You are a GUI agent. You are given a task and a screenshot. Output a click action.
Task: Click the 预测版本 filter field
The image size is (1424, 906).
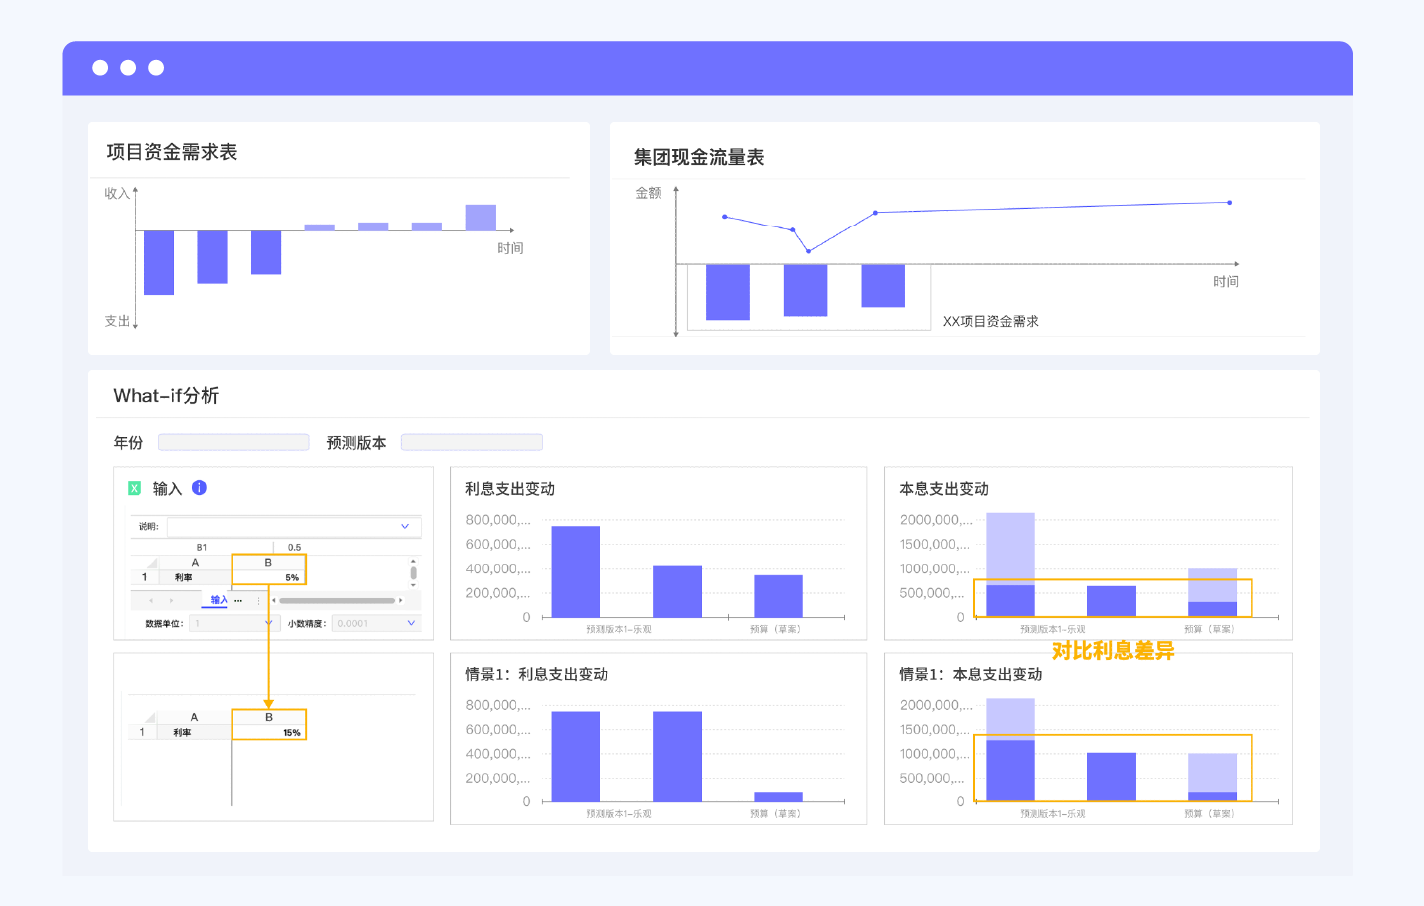(472, 442)
